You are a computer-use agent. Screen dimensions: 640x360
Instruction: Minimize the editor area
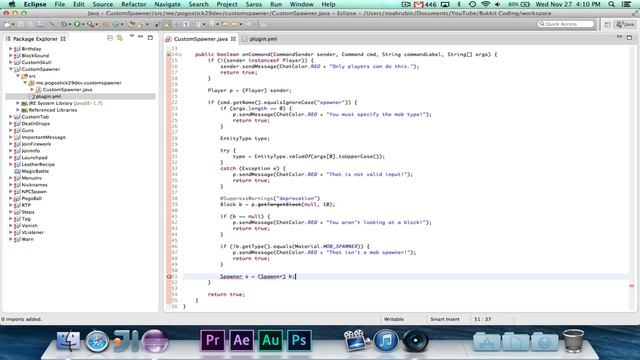point(619,37)
